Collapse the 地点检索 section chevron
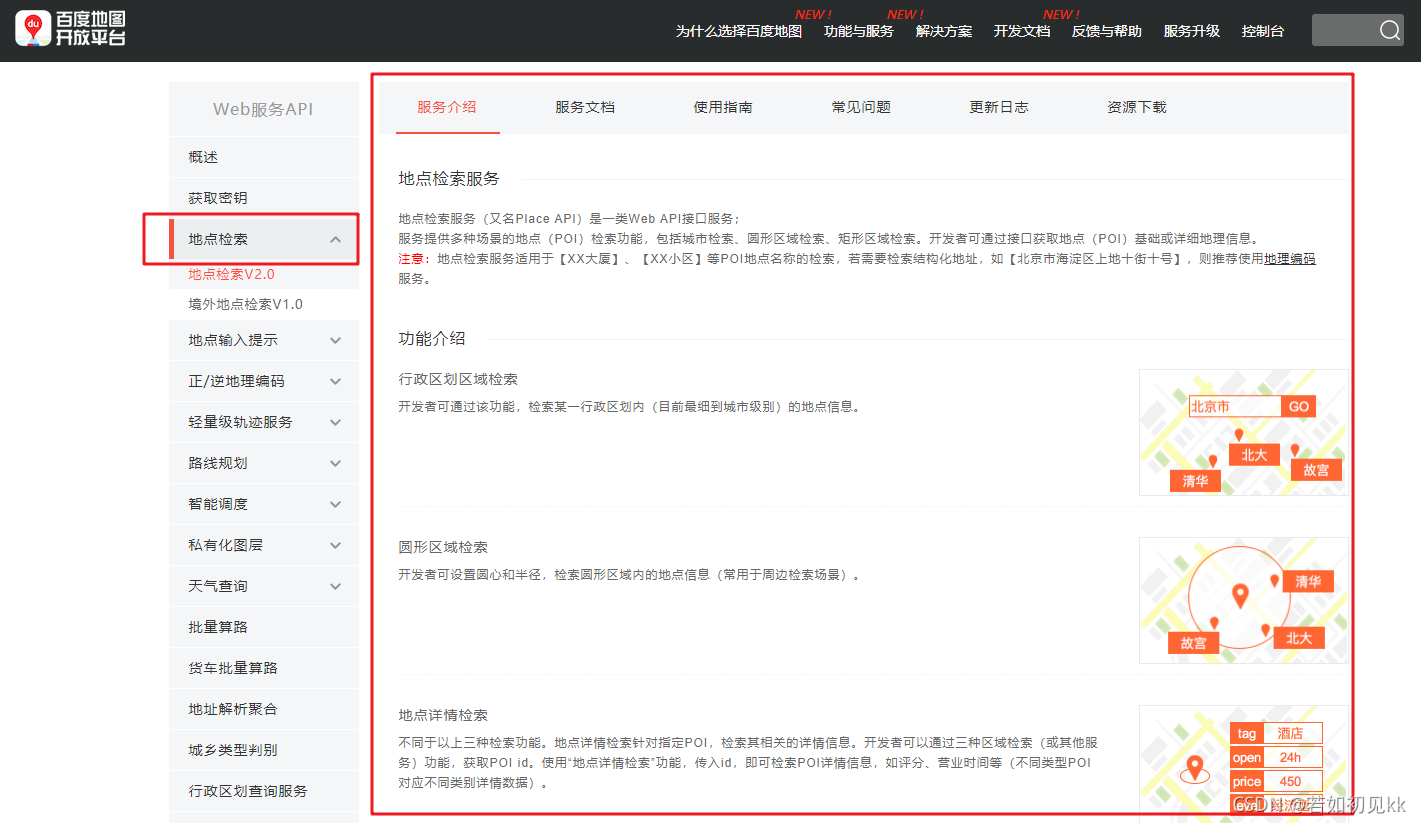Image resolution: width=1421 pixels, height=823 pixels. (336, 239)
